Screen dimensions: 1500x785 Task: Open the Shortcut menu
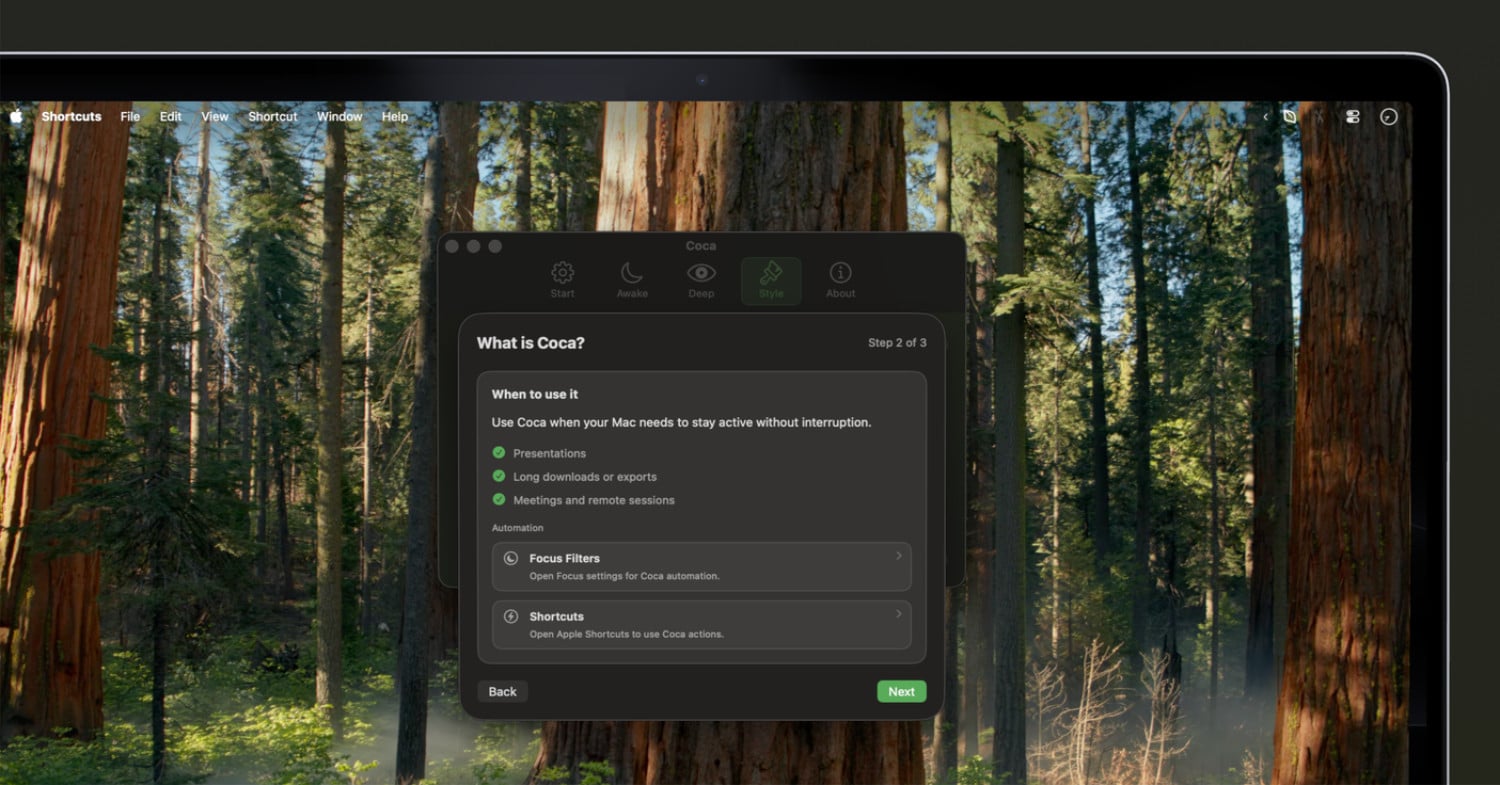tap(273, 117)
